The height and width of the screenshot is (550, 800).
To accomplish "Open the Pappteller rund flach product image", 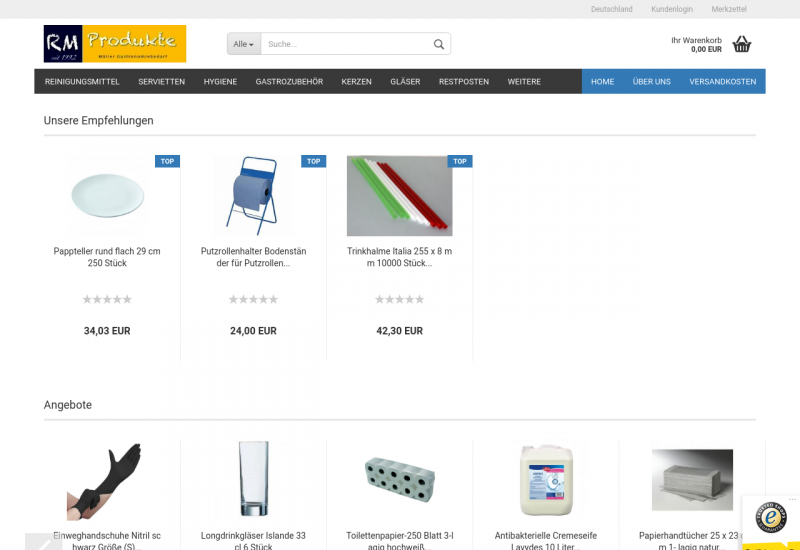I will coord(107,196).
